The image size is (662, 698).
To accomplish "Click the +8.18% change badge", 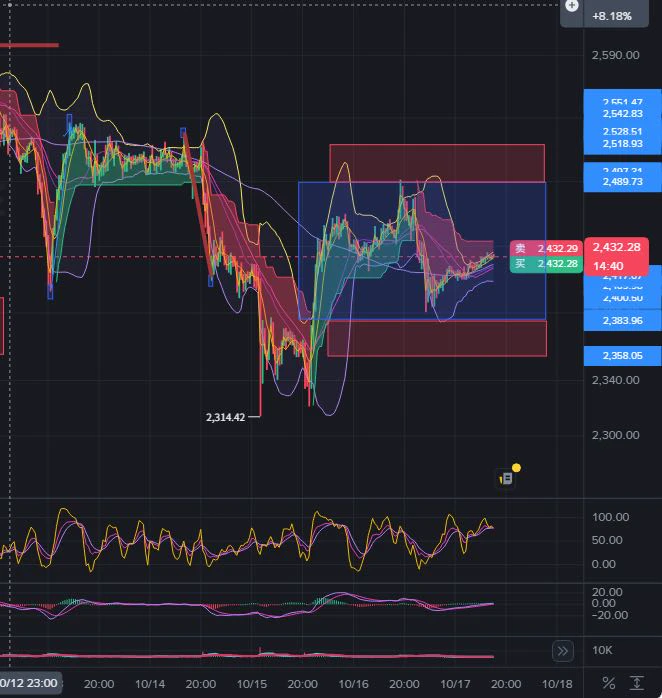I will (x=612, y=16).
